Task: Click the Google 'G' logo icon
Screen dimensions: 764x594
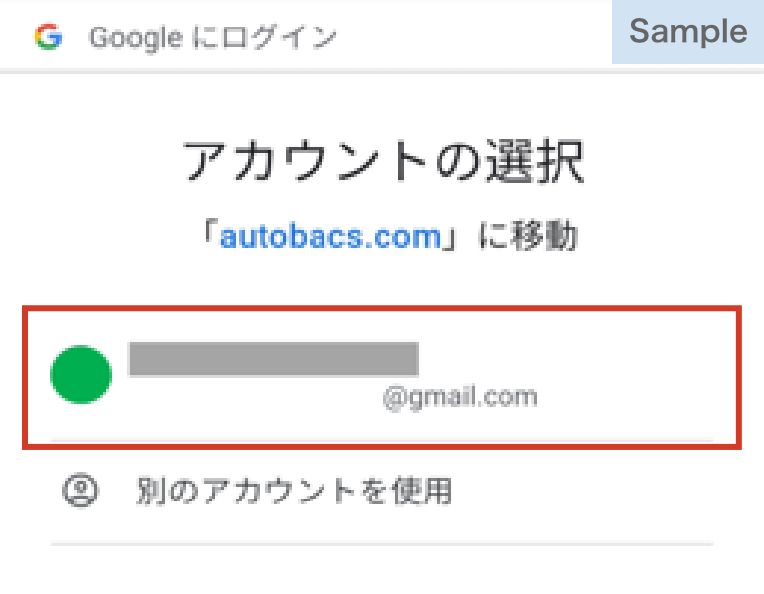Action: point(47,38)
